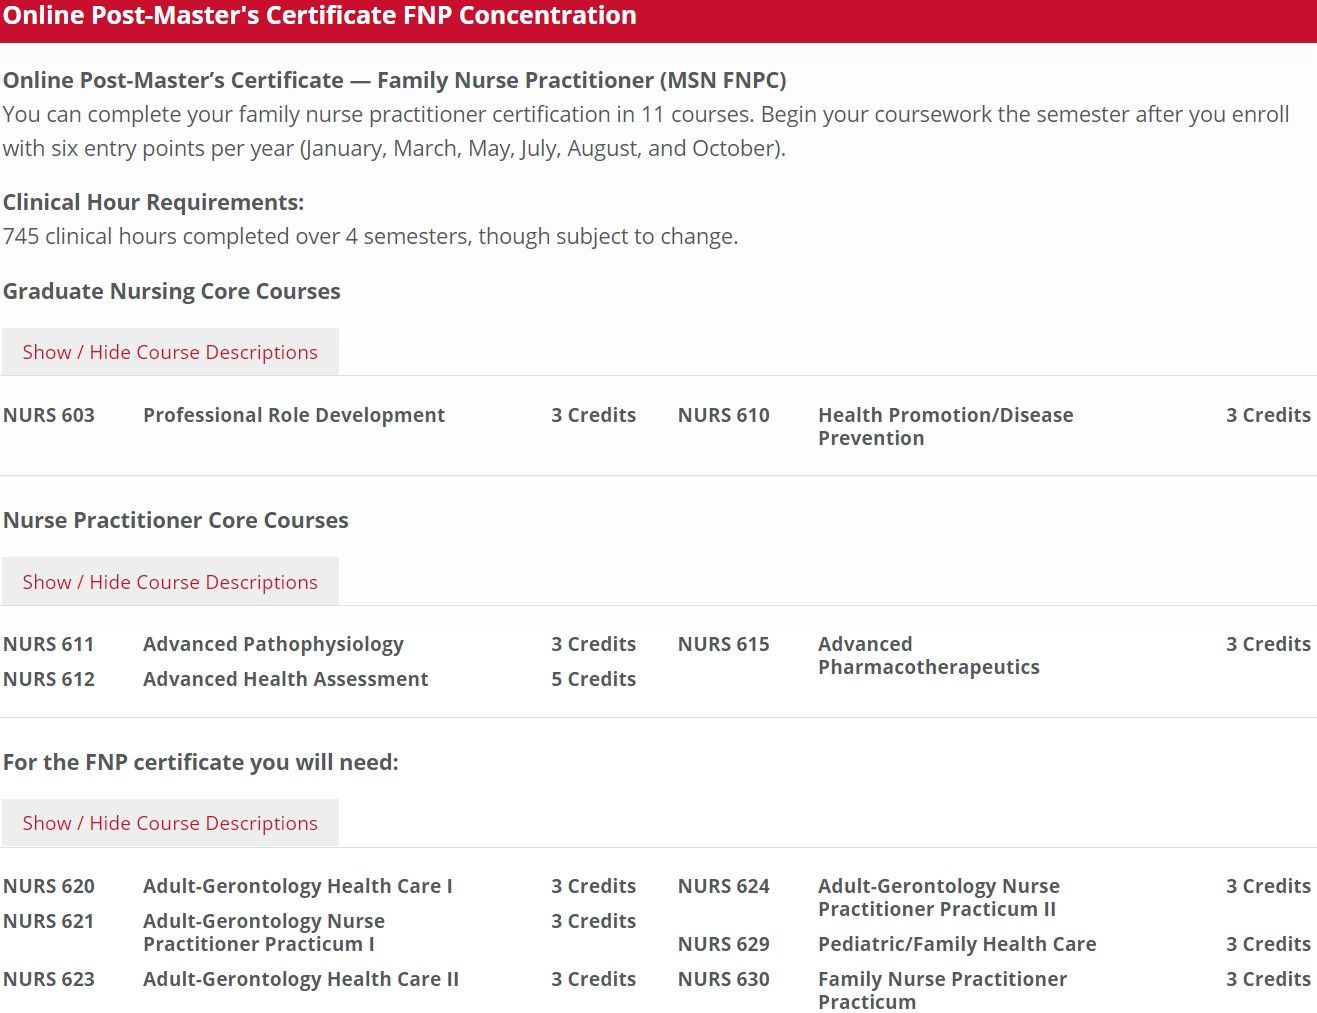This screenshot has width=1317, height=1013.
Task: Click 3 Credits for NURS 623
Action: pyautogui.click(x=594, y=979)
